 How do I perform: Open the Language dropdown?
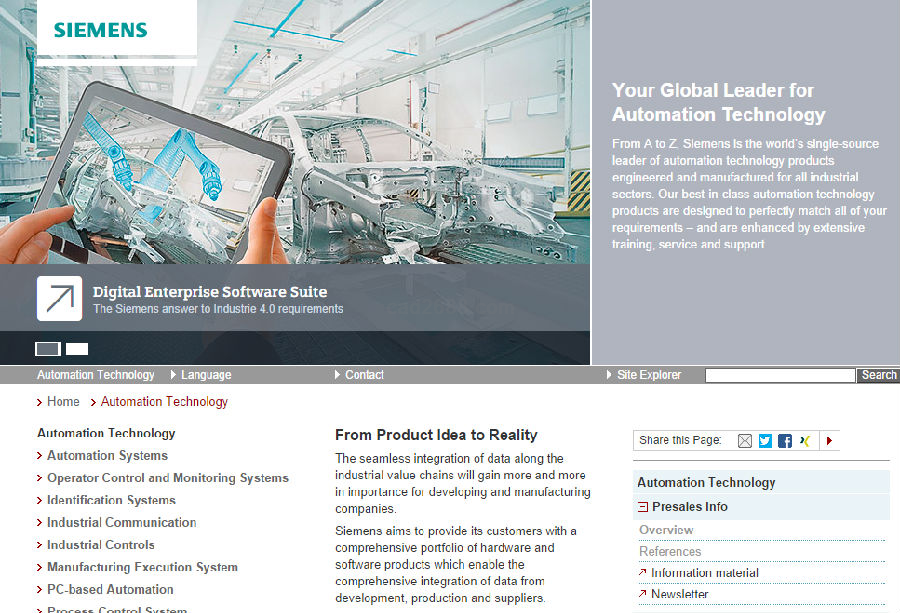coord(205,375)
